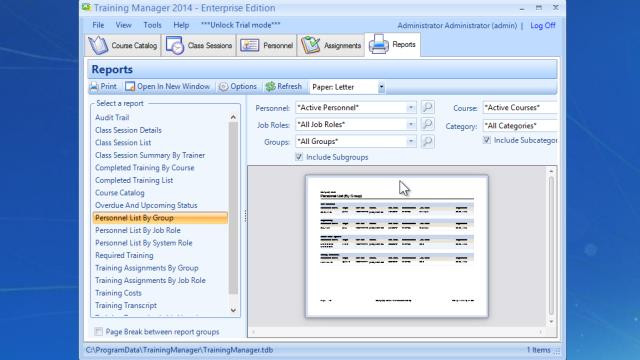The image size is (640, 360).
Task: Click the Course Catalog book icon
Action: tap(98, 45)
